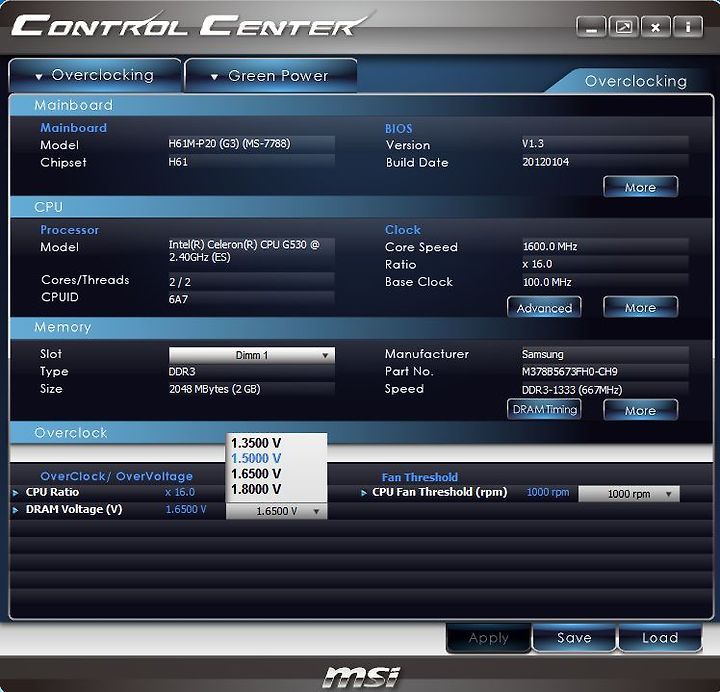Click the BIOS version V1.3 value

pos(533,144)
